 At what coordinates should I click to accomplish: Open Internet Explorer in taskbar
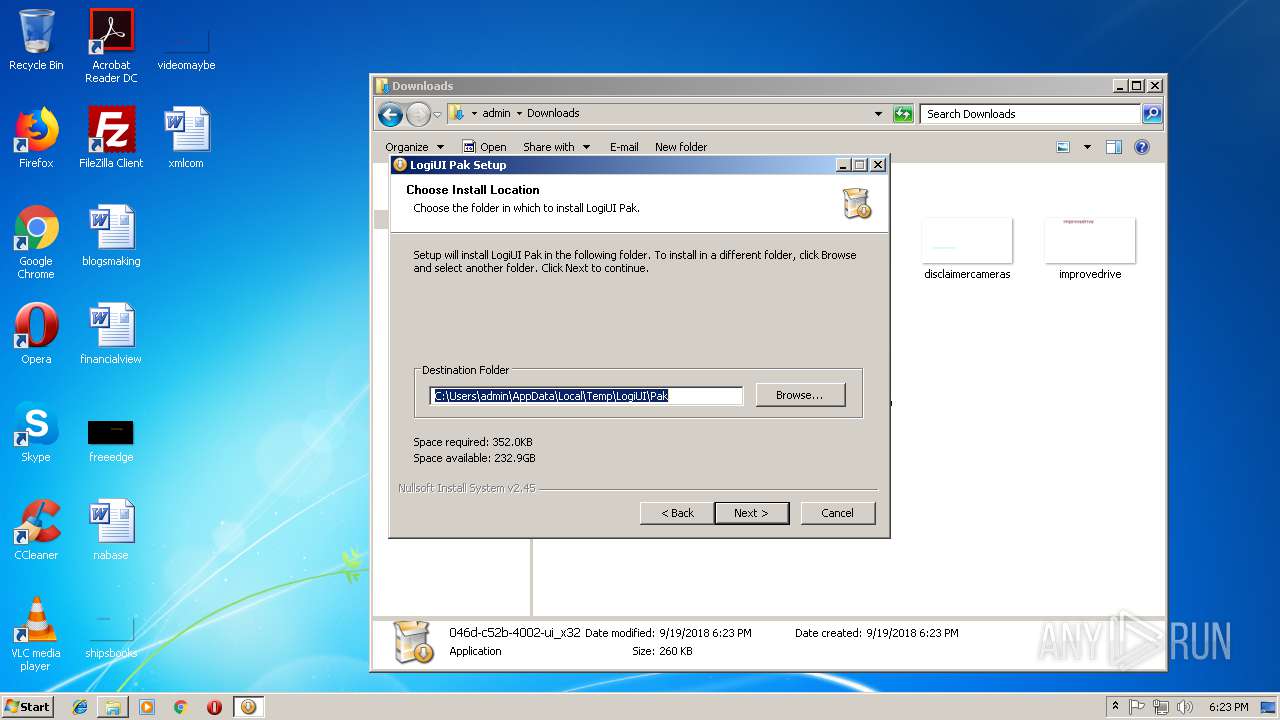click(x=80, y=707)
